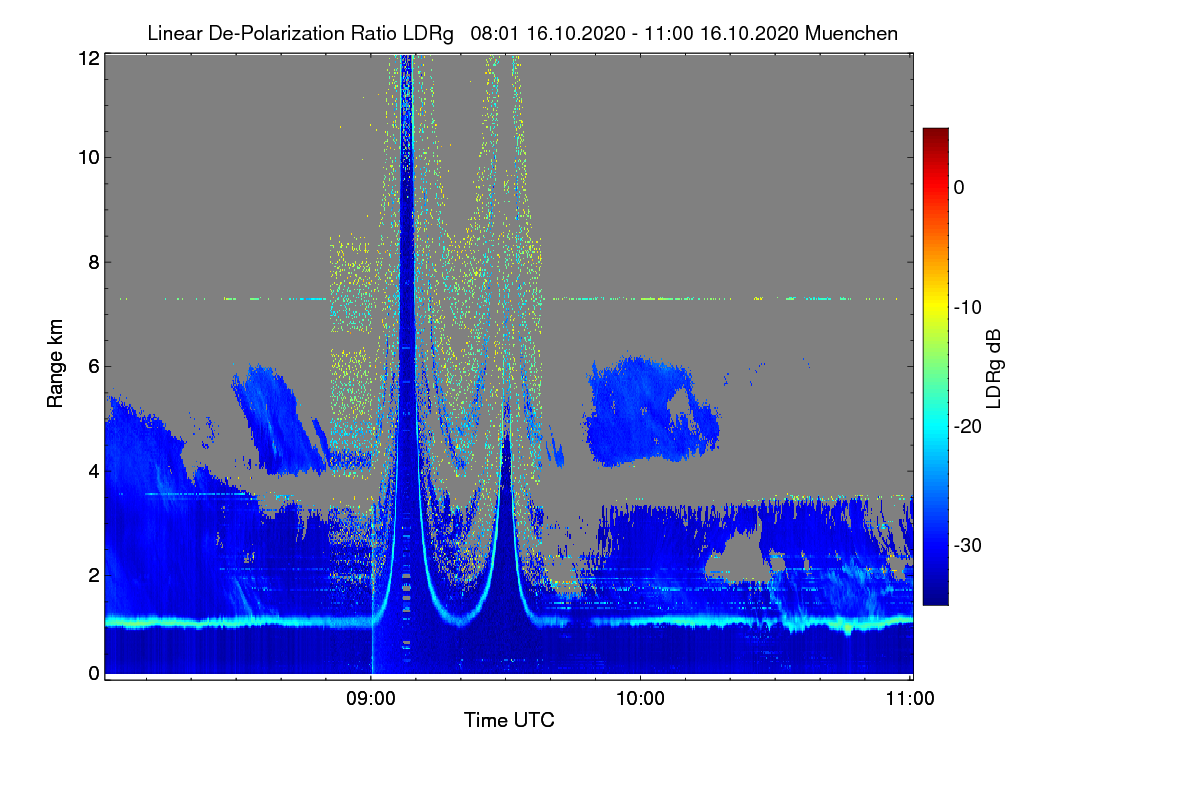The image size is (1200, 800).
Task: Click the '6' range tick label
Action: tap(94, 366)
